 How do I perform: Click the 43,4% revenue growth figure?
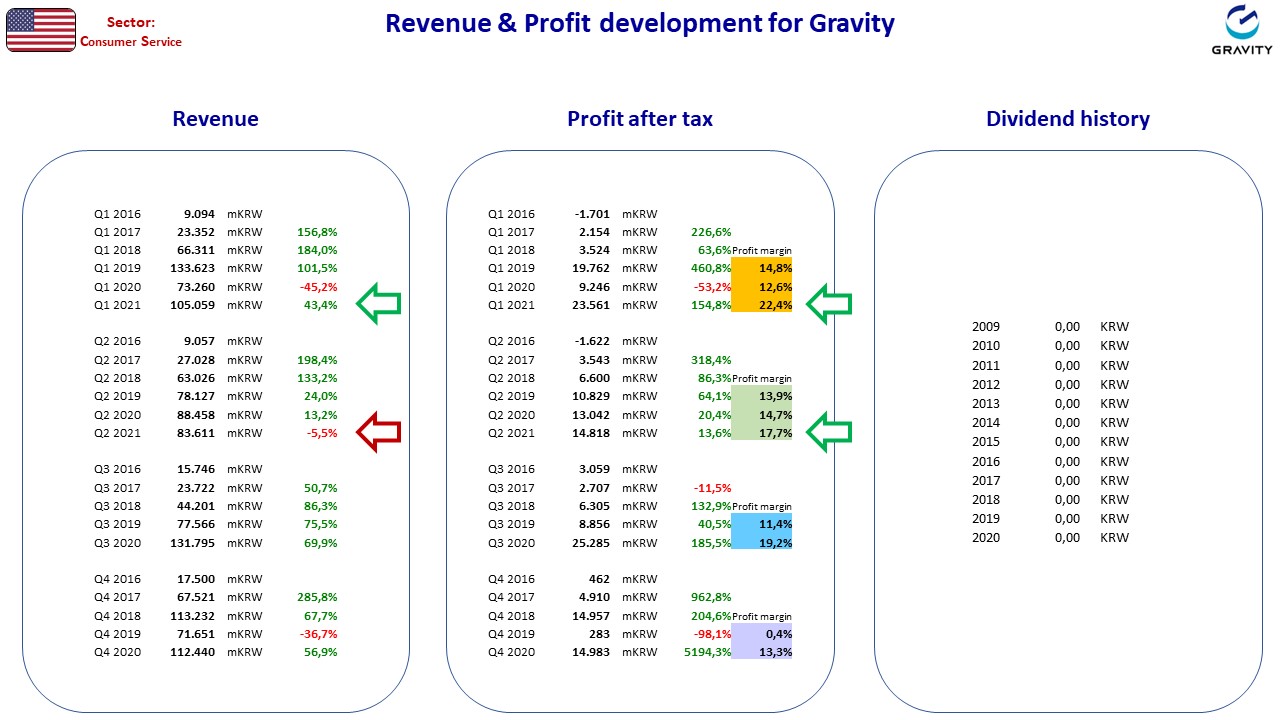pyautogui.click(x=321, y=305)
